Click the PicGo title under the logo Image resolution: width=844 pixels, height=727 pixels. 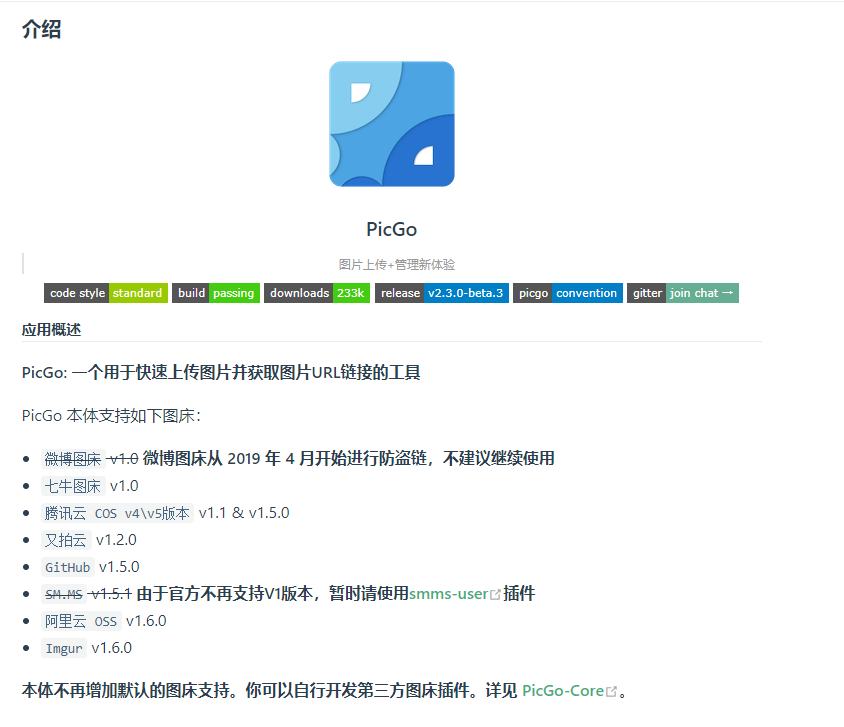coord(392,229)
